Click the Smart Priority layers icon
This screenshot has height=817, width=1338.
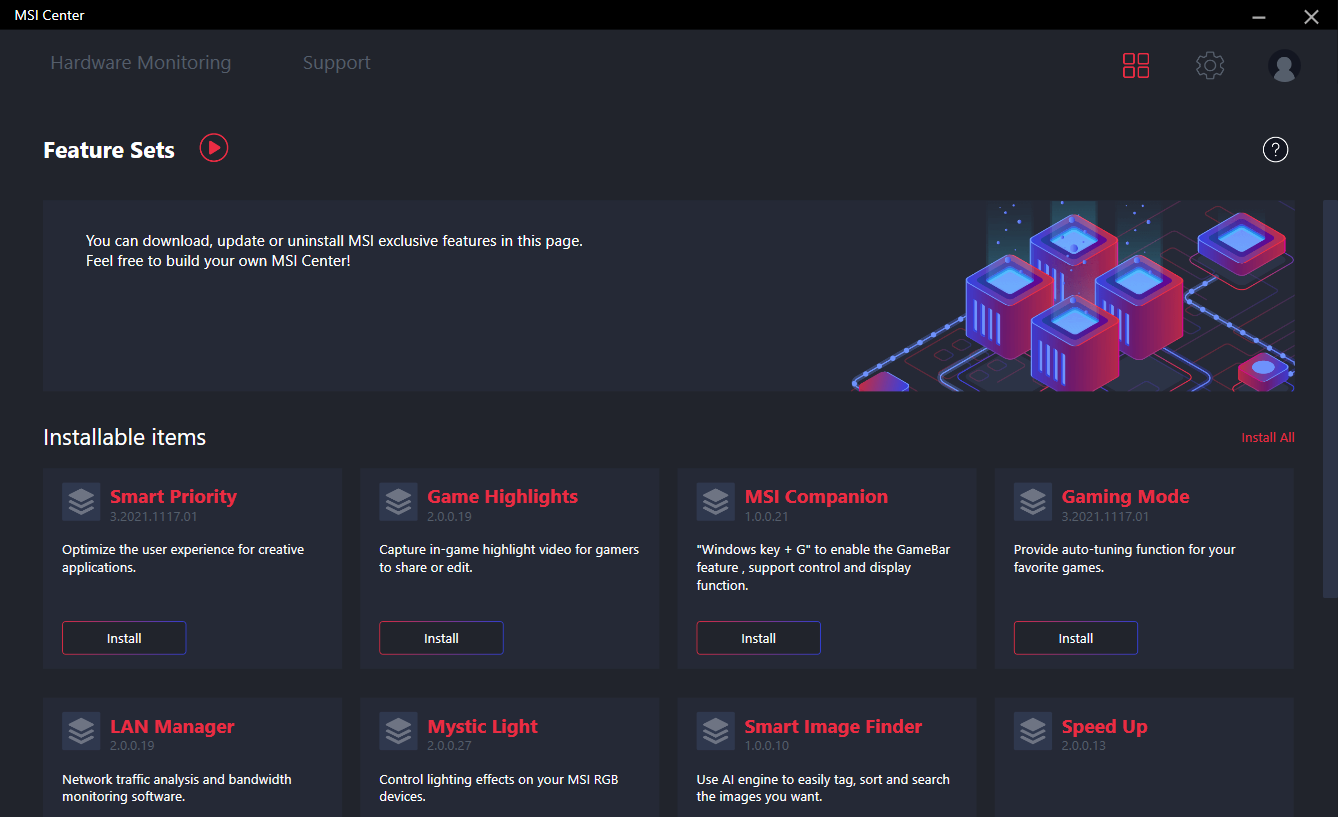(81, 502)
